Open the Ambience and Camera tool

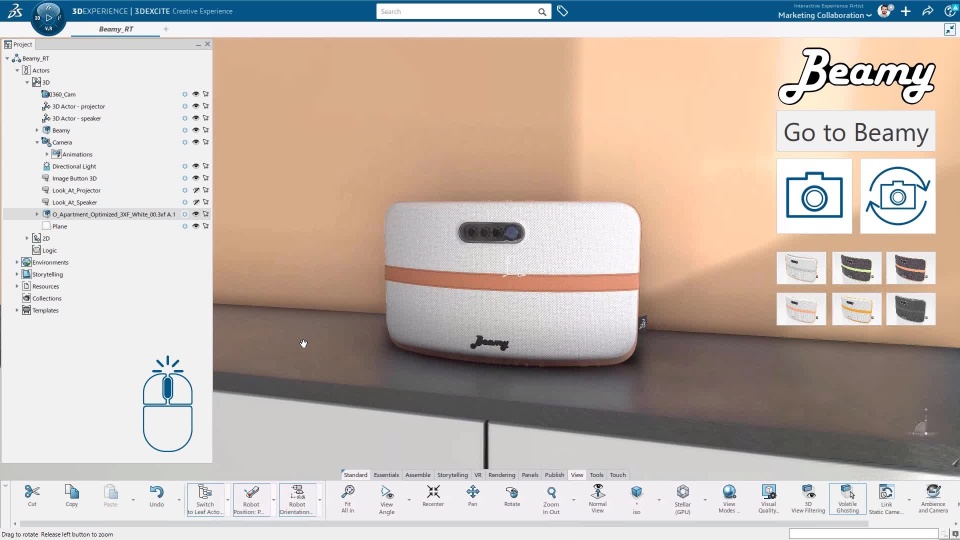tap(932, 496)
